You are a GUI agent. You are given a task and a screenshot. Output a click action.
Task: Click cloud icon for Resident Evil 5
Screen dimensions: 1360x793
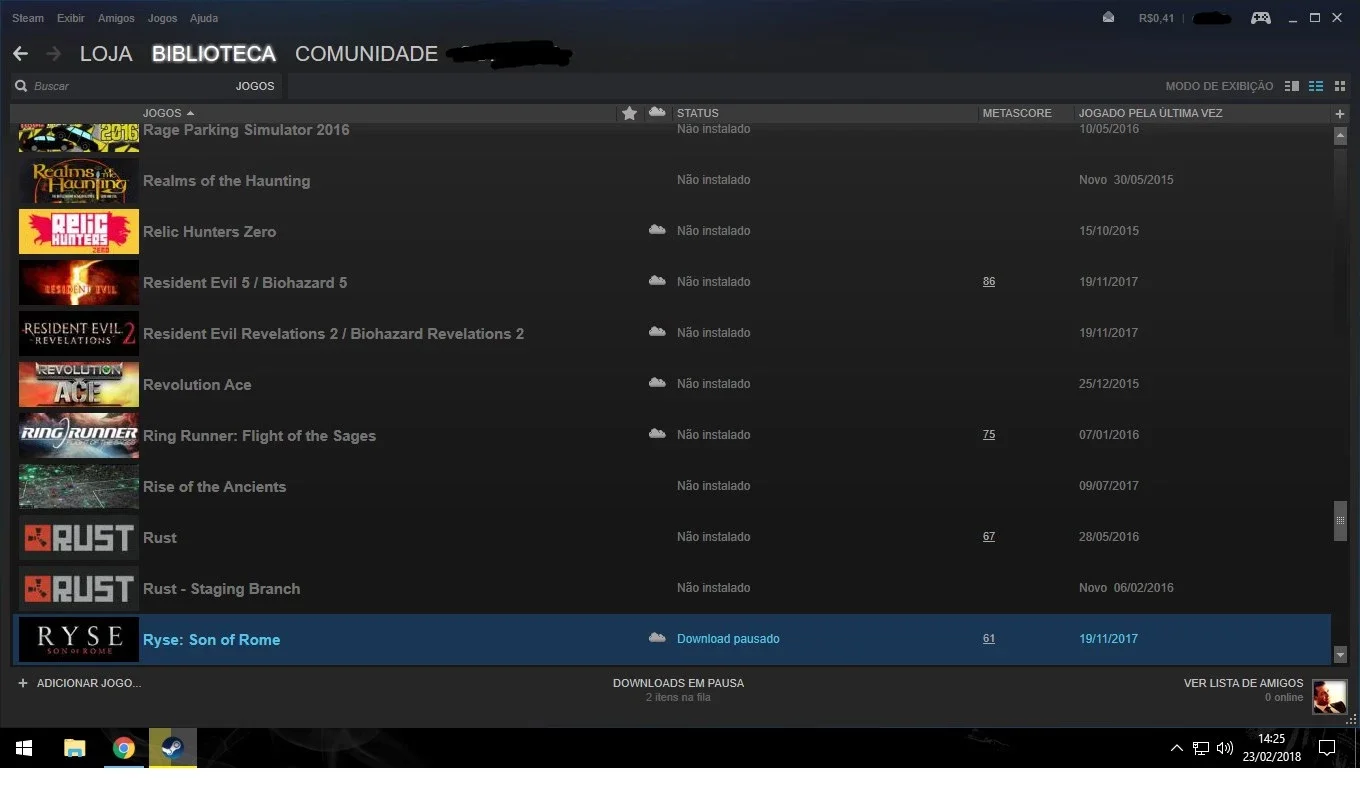pos(657,281)
